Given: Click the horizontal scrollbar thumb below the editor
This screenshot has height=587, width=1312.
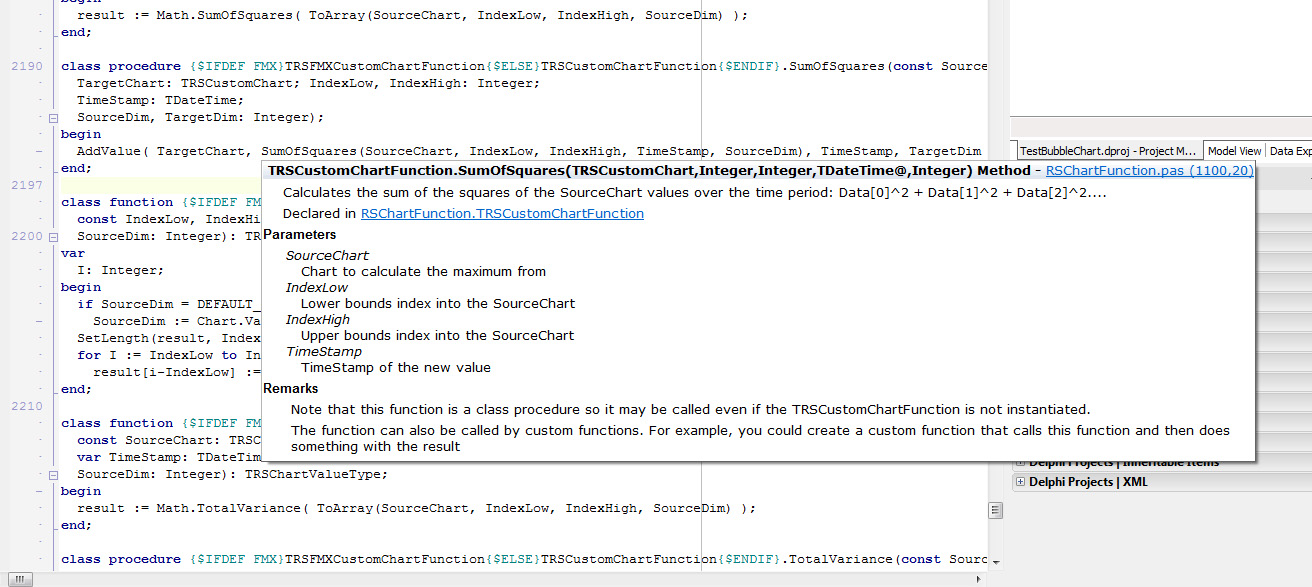Looking at the screenshot, I should click(x=21, y=579).
